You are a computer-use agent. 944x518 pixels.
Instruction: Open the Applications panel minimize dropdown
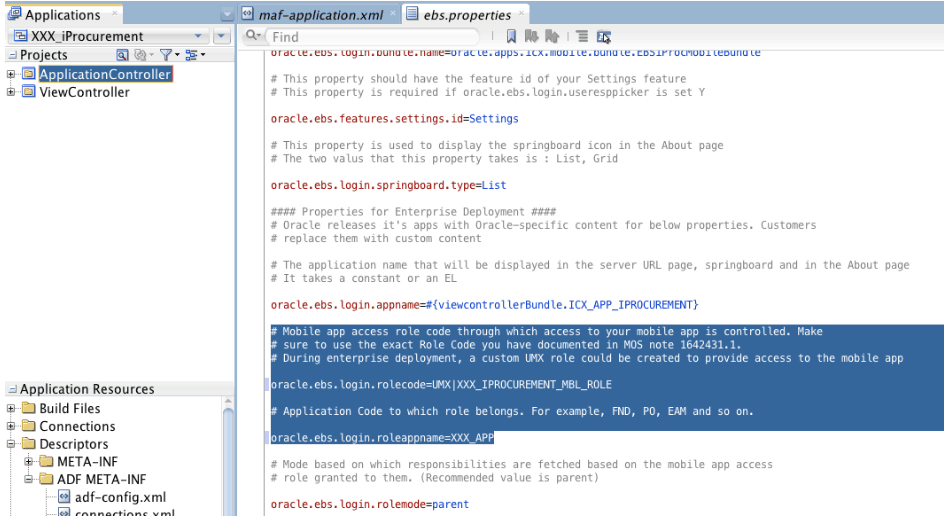[227, 14]
